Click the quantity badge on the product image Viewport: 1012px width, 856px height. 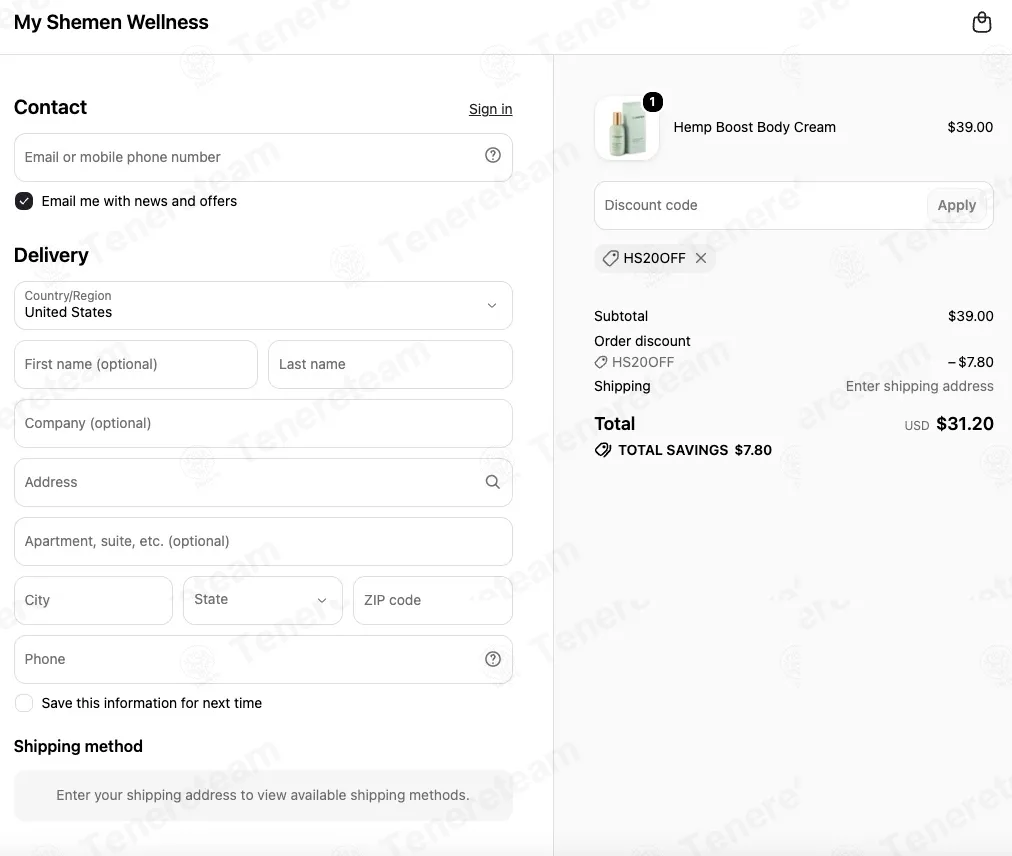point(653,101)
